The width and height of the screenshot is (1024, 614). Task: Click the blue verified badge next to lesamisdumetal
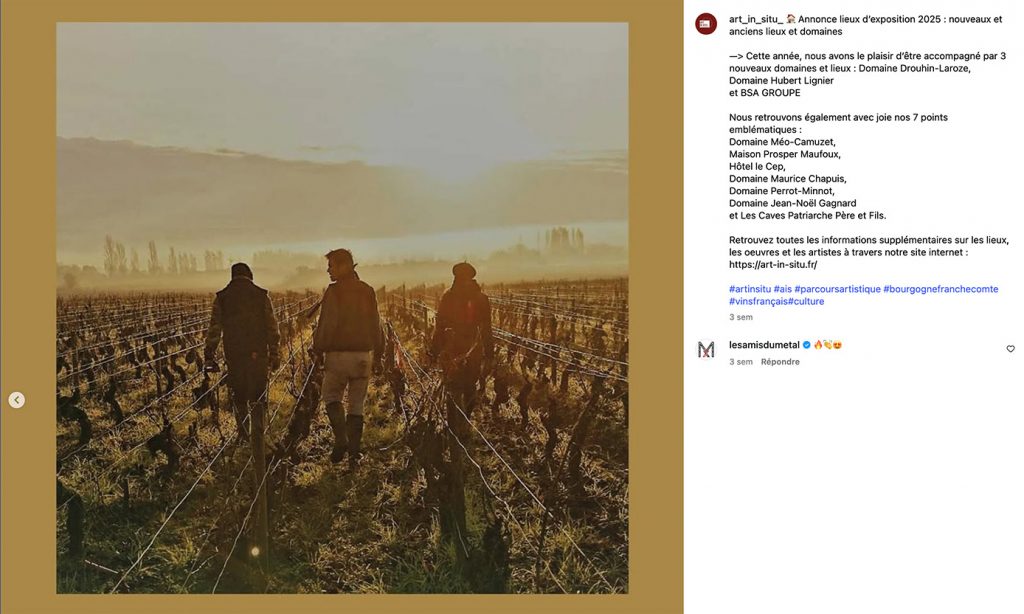(807, 345)
